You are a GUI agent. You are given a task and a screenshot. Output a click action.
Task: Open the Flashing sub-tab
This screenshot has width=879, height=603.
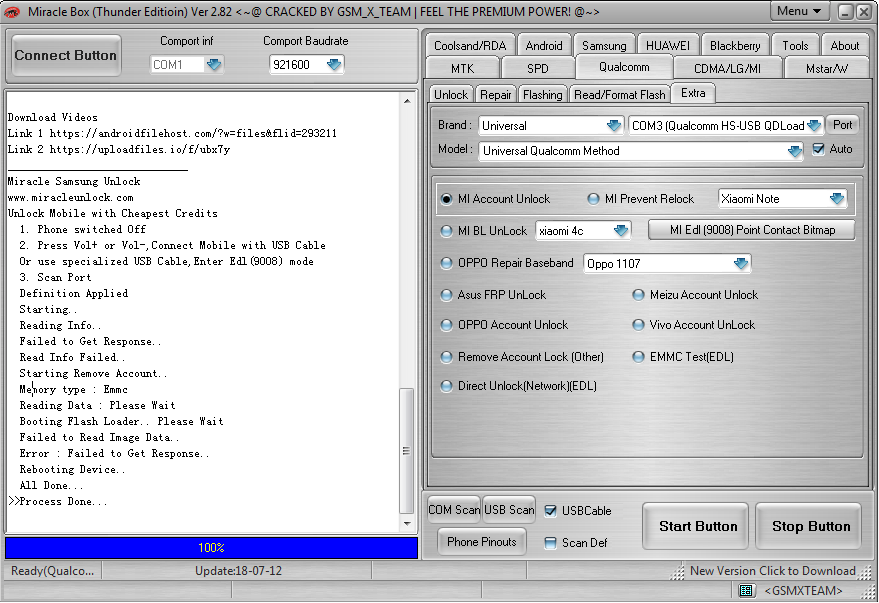coord(543,95)
